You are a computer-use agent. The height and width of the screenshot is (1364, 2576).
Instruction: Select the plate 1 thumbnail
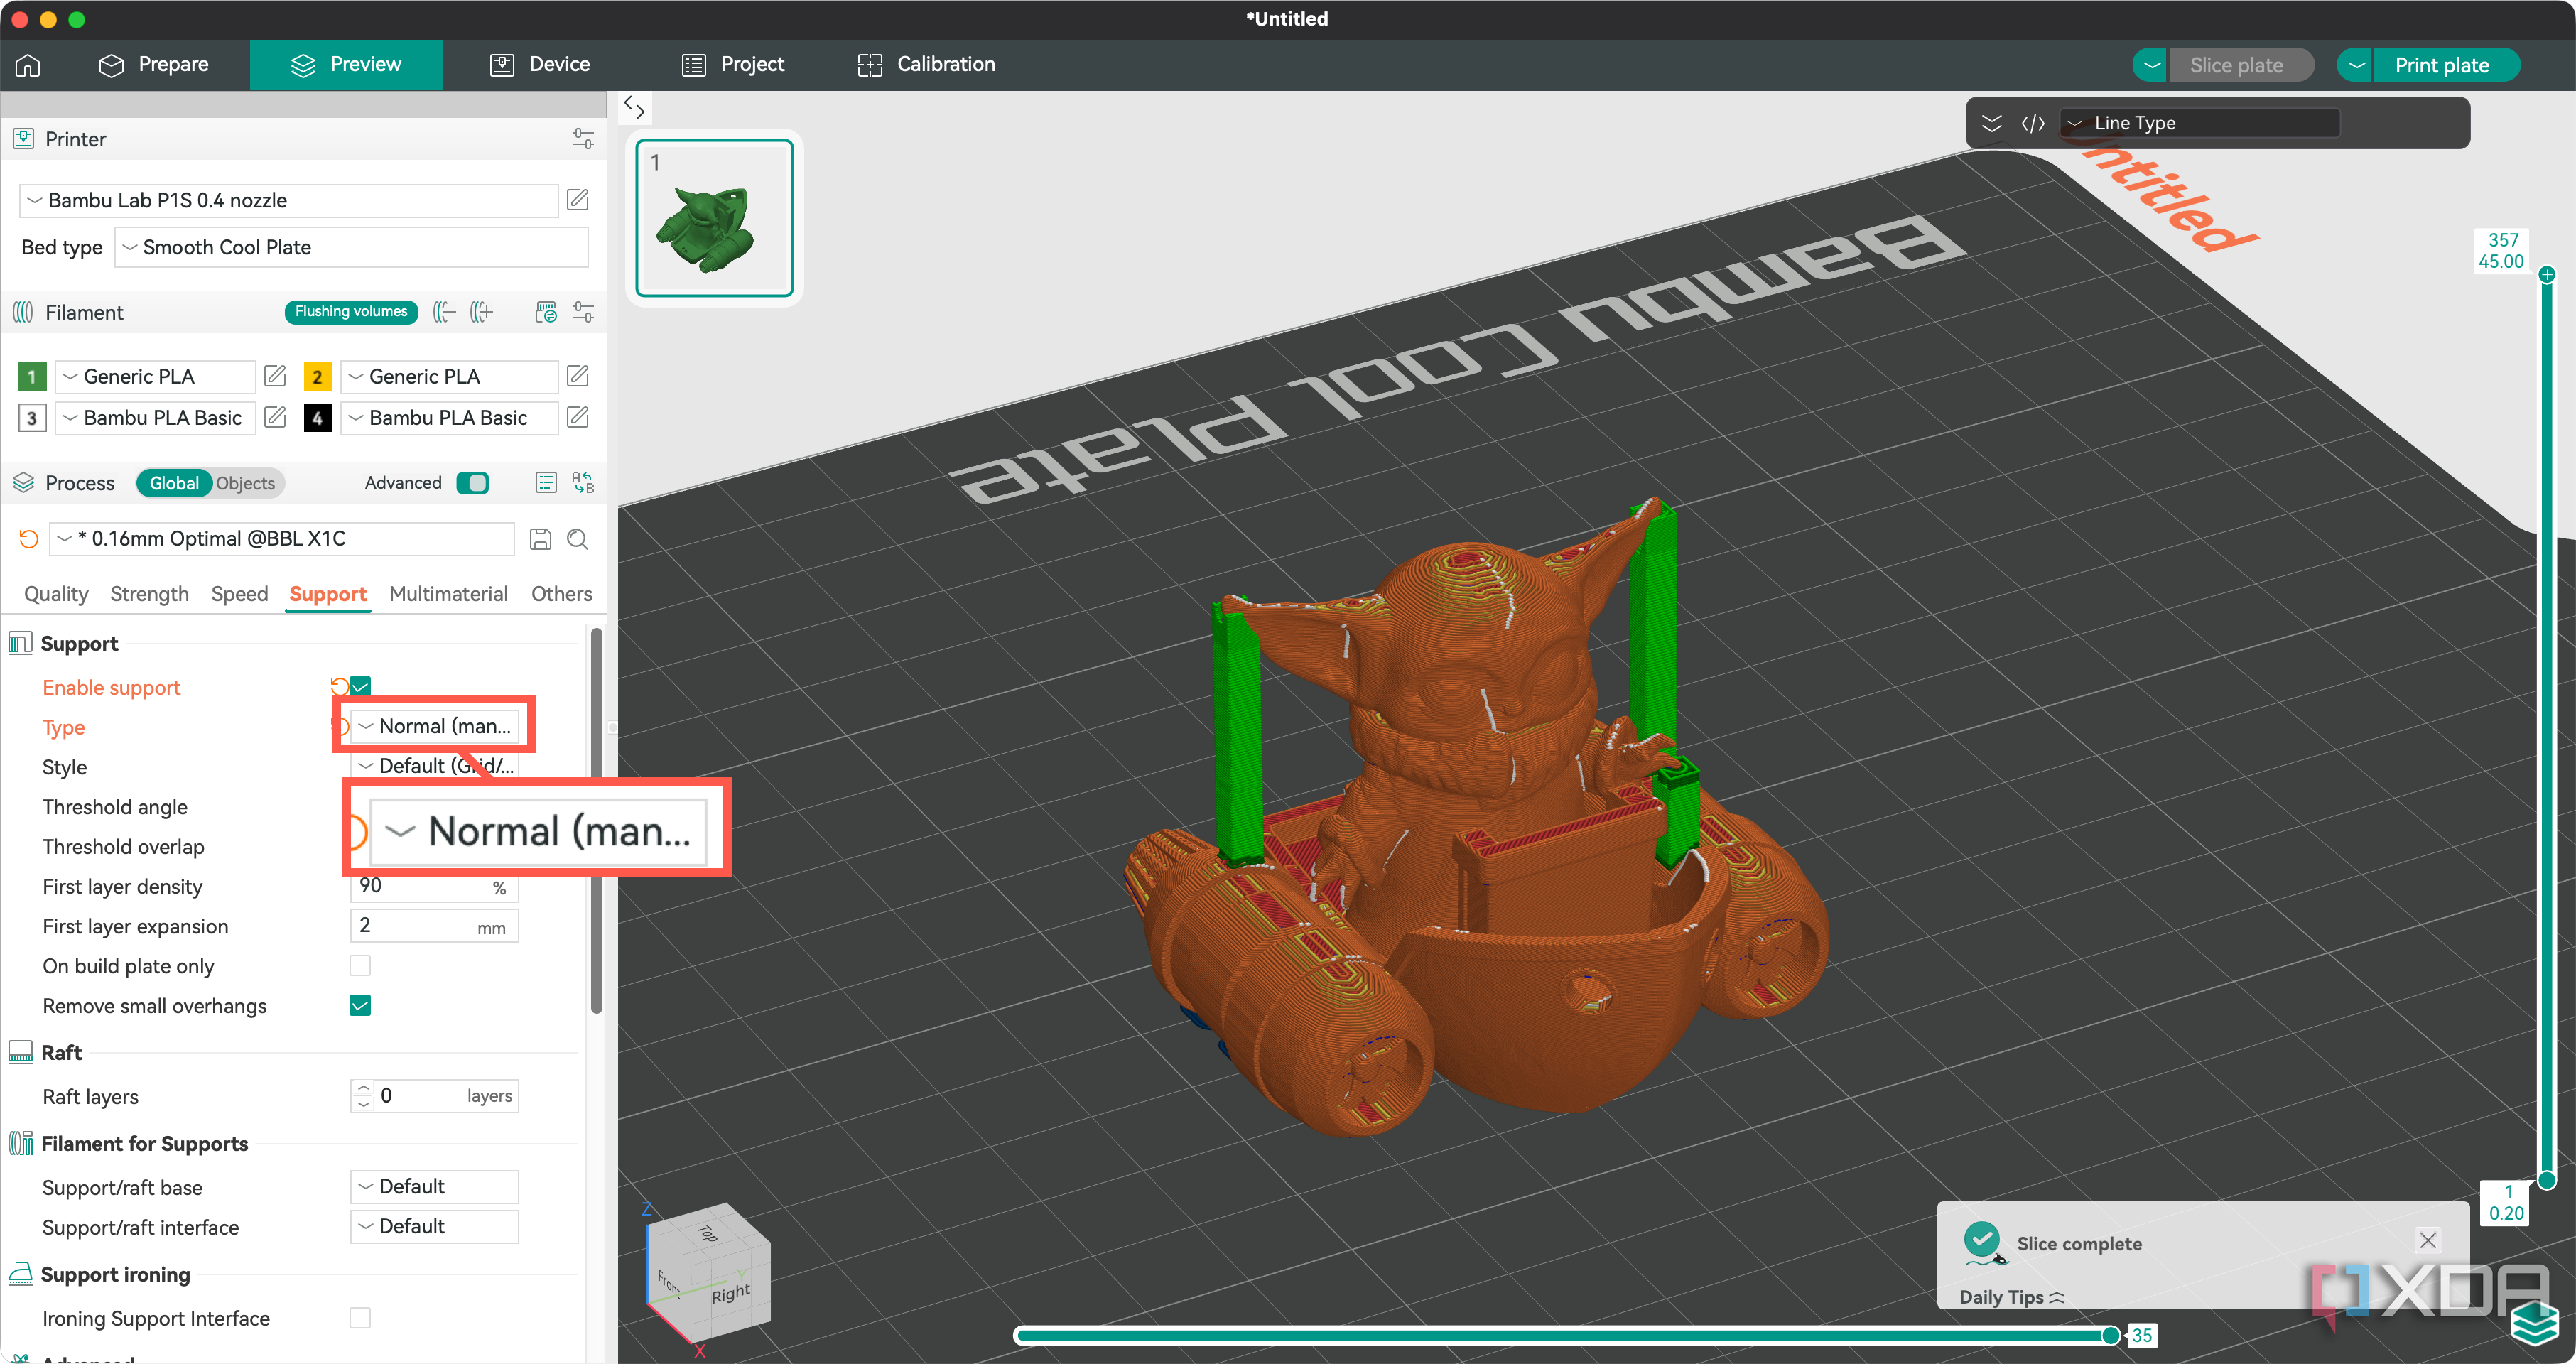(714, 218)
